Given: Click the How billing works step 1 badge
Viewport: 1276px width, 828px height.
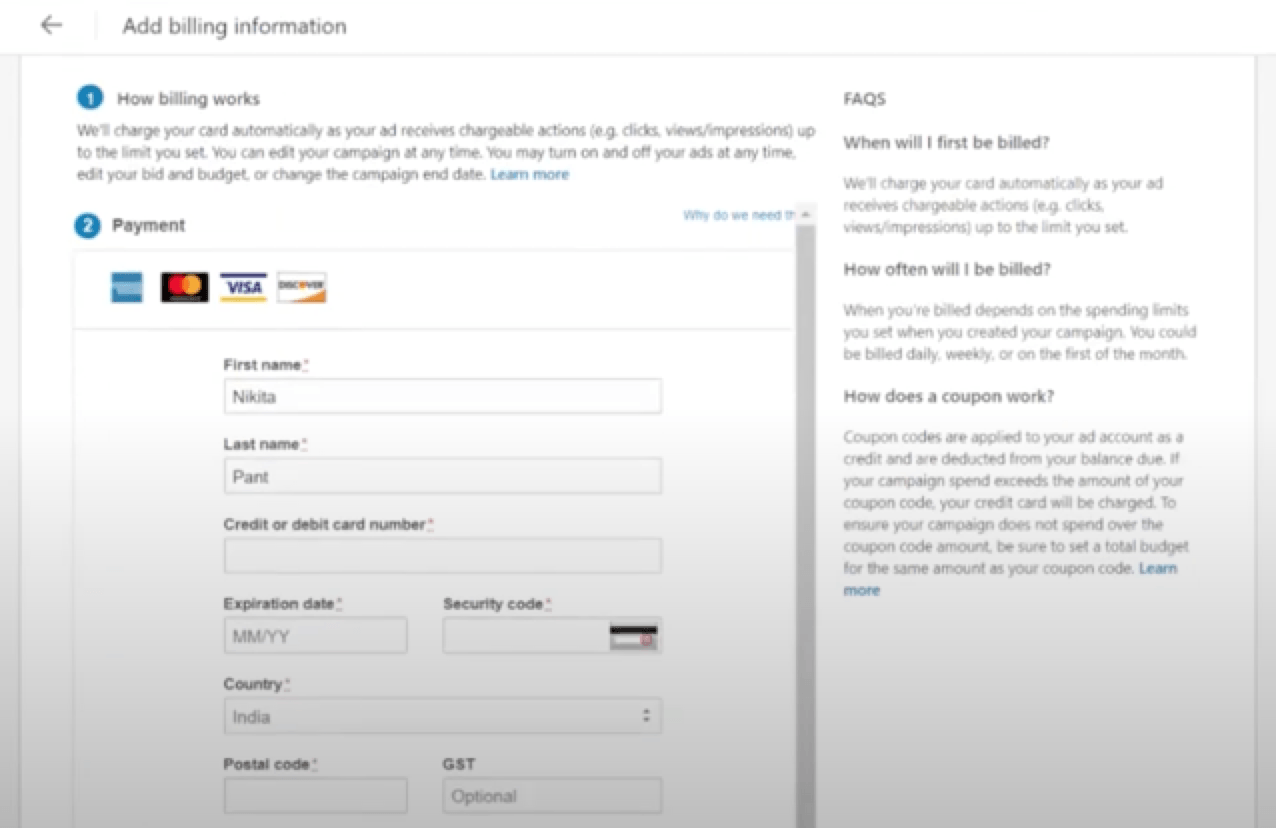Looking at the screenshot, I should (x=89, y=97).
